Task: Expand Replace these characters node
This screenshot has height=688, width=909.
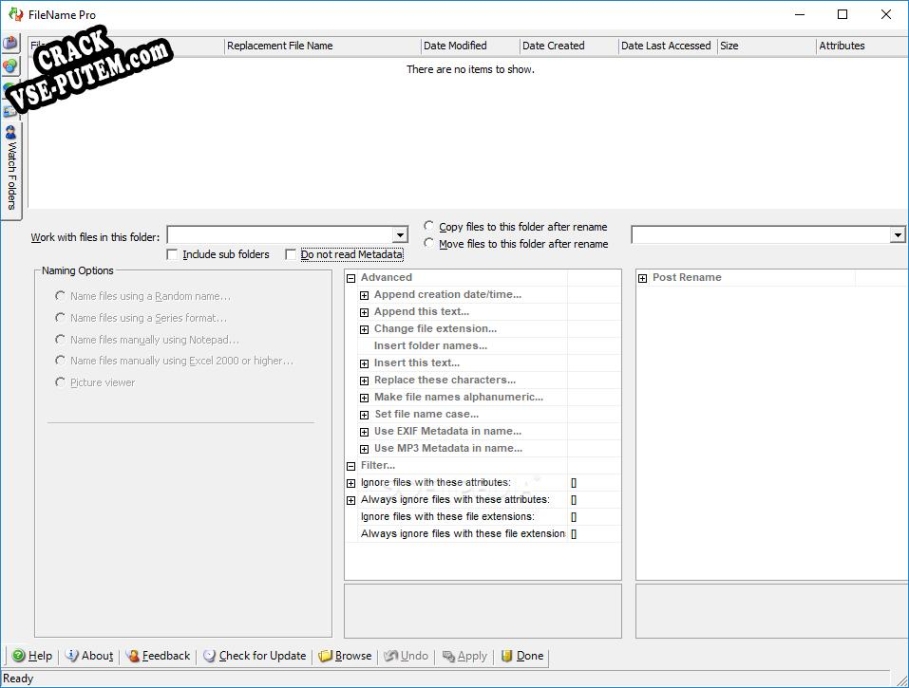Action: point(364,381)
